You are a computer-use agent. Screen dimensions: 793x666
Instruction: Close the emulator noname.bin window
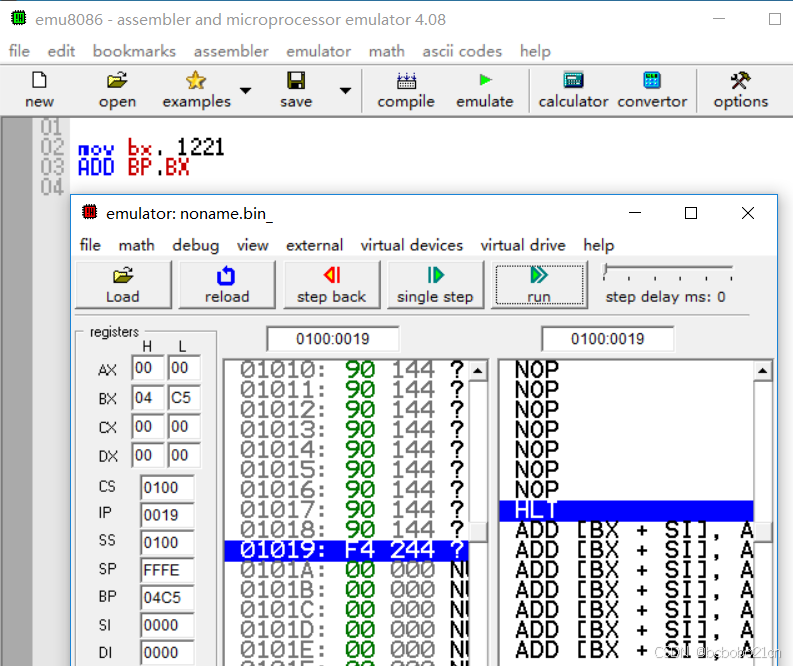coord(748,213)
